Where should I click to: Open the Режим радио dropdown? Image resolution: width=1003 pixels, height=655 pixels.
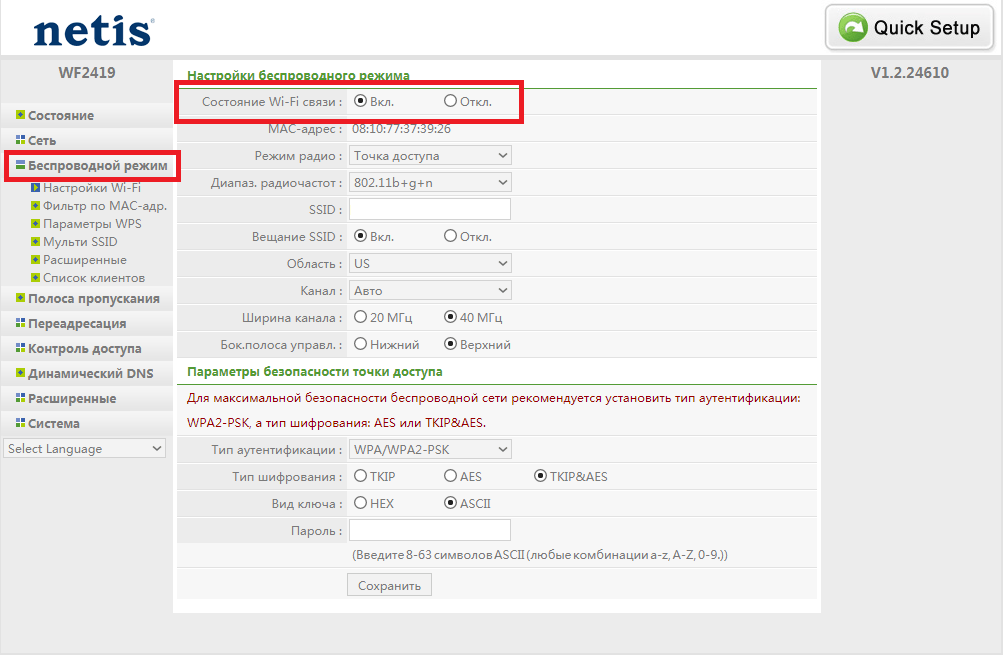430,155
